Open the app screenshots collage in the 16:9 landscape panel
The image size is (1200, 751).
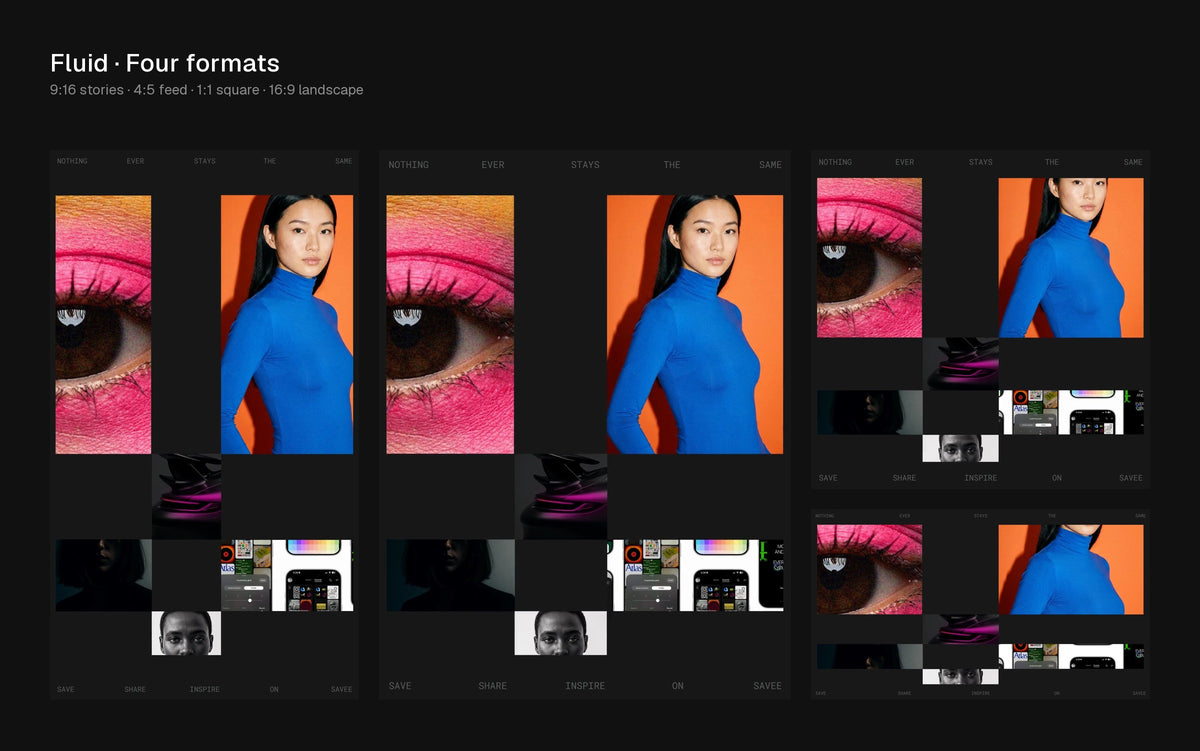(1071, 656)
